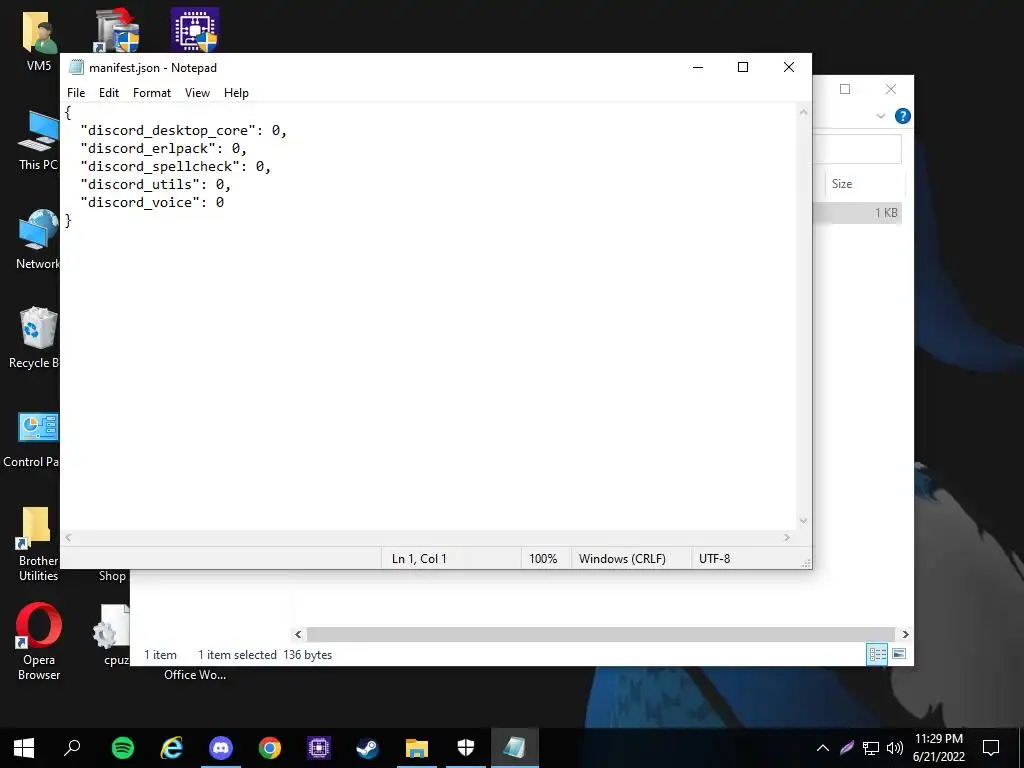Open the Edit menu in Notepad
1024x768 pixels.
pyautogui.click(x=108, y=93)
